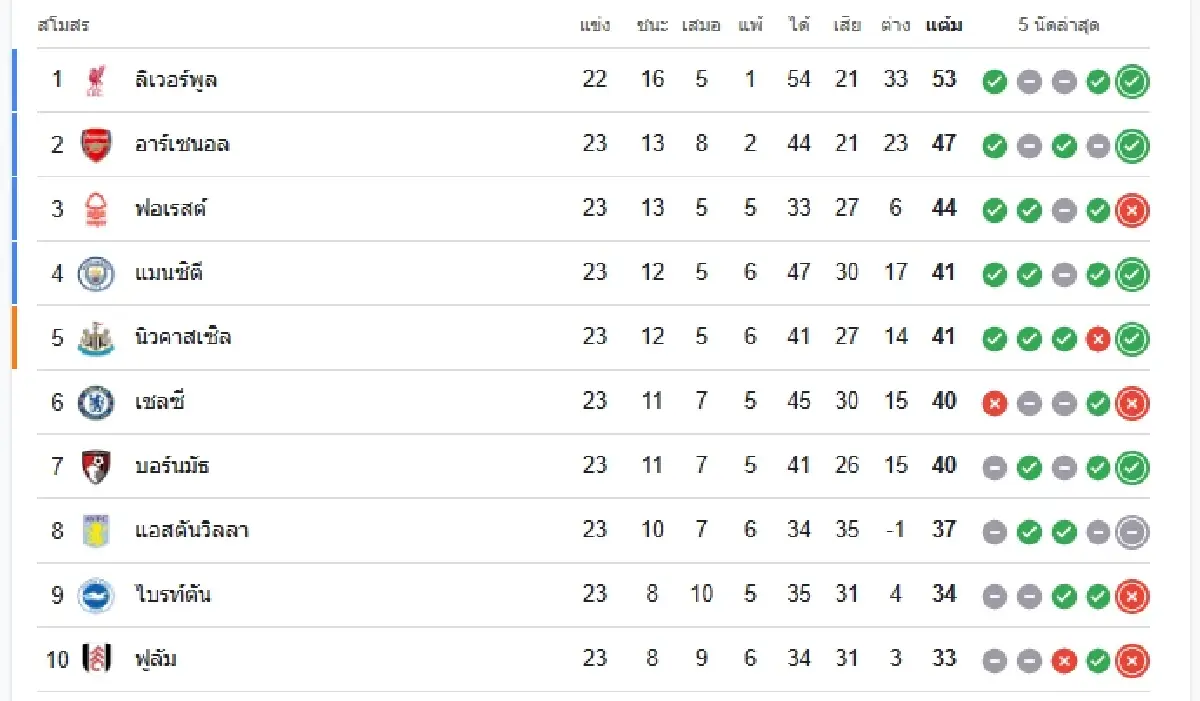Click the 5 นัดล่าสุด column header
This screenshot has width=1200, height=701.
click(x=1059, y=26)
